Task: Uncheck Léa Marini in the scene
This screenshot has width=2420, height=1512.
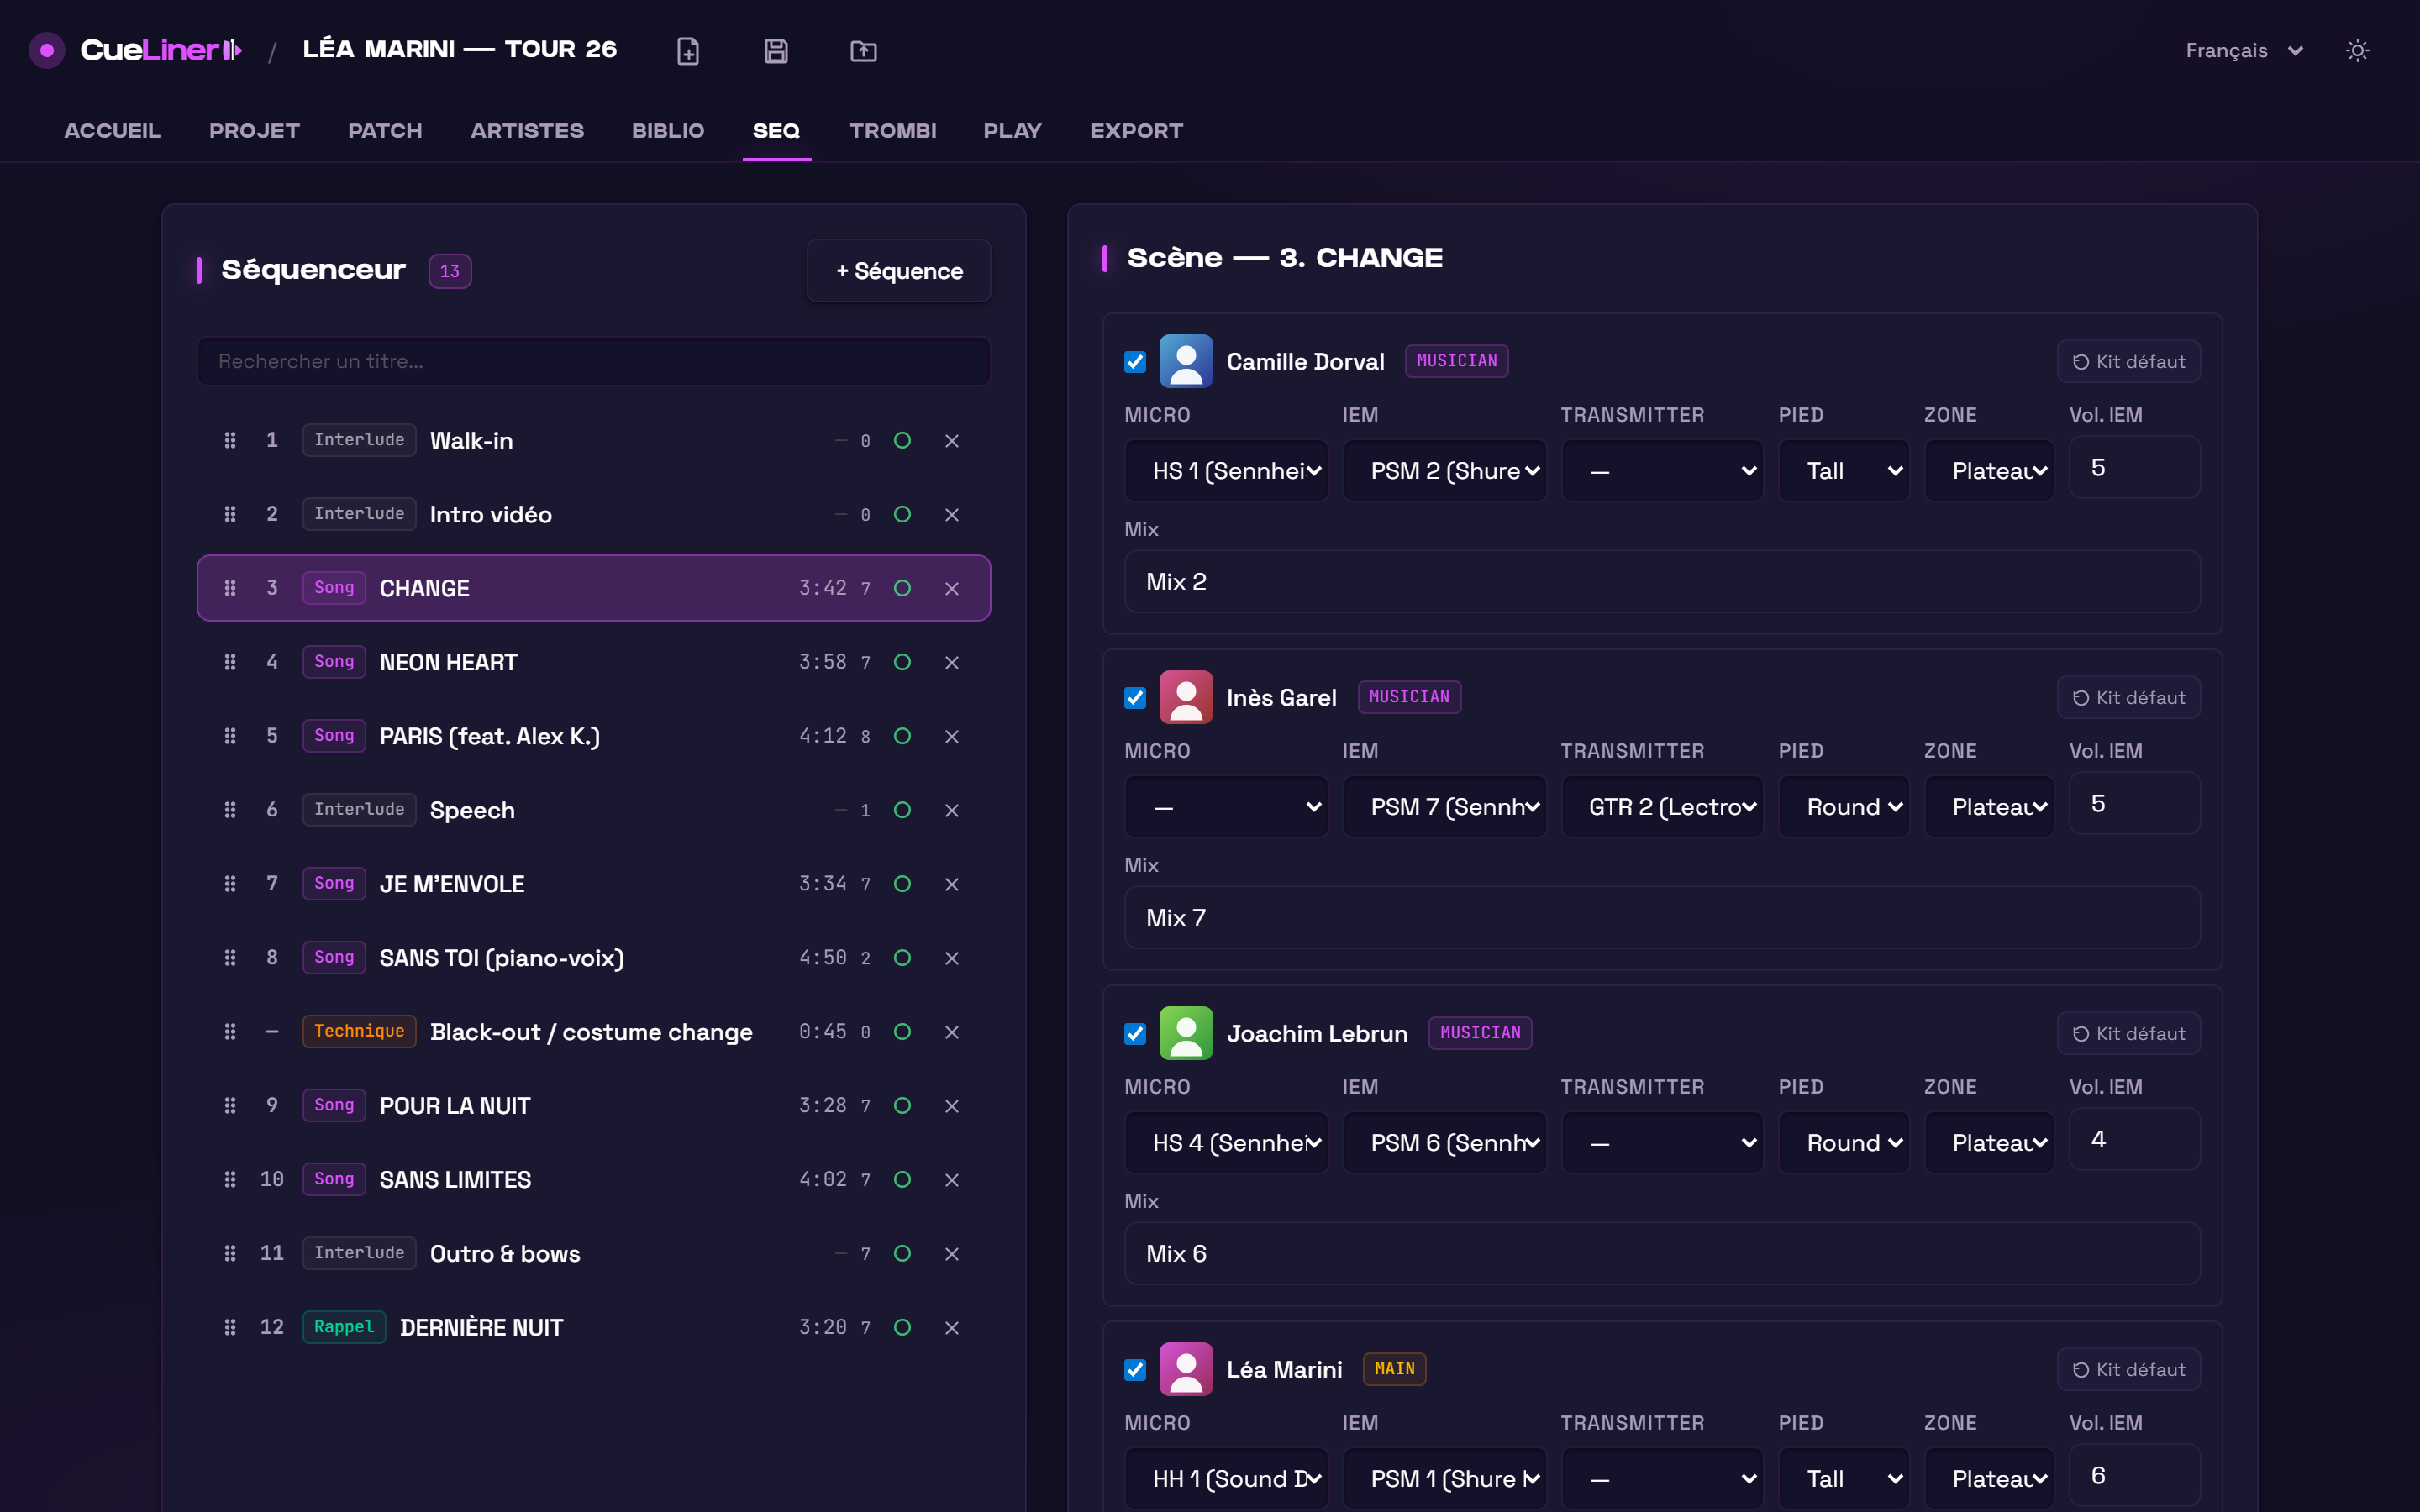Action: click(1135, 1370)
